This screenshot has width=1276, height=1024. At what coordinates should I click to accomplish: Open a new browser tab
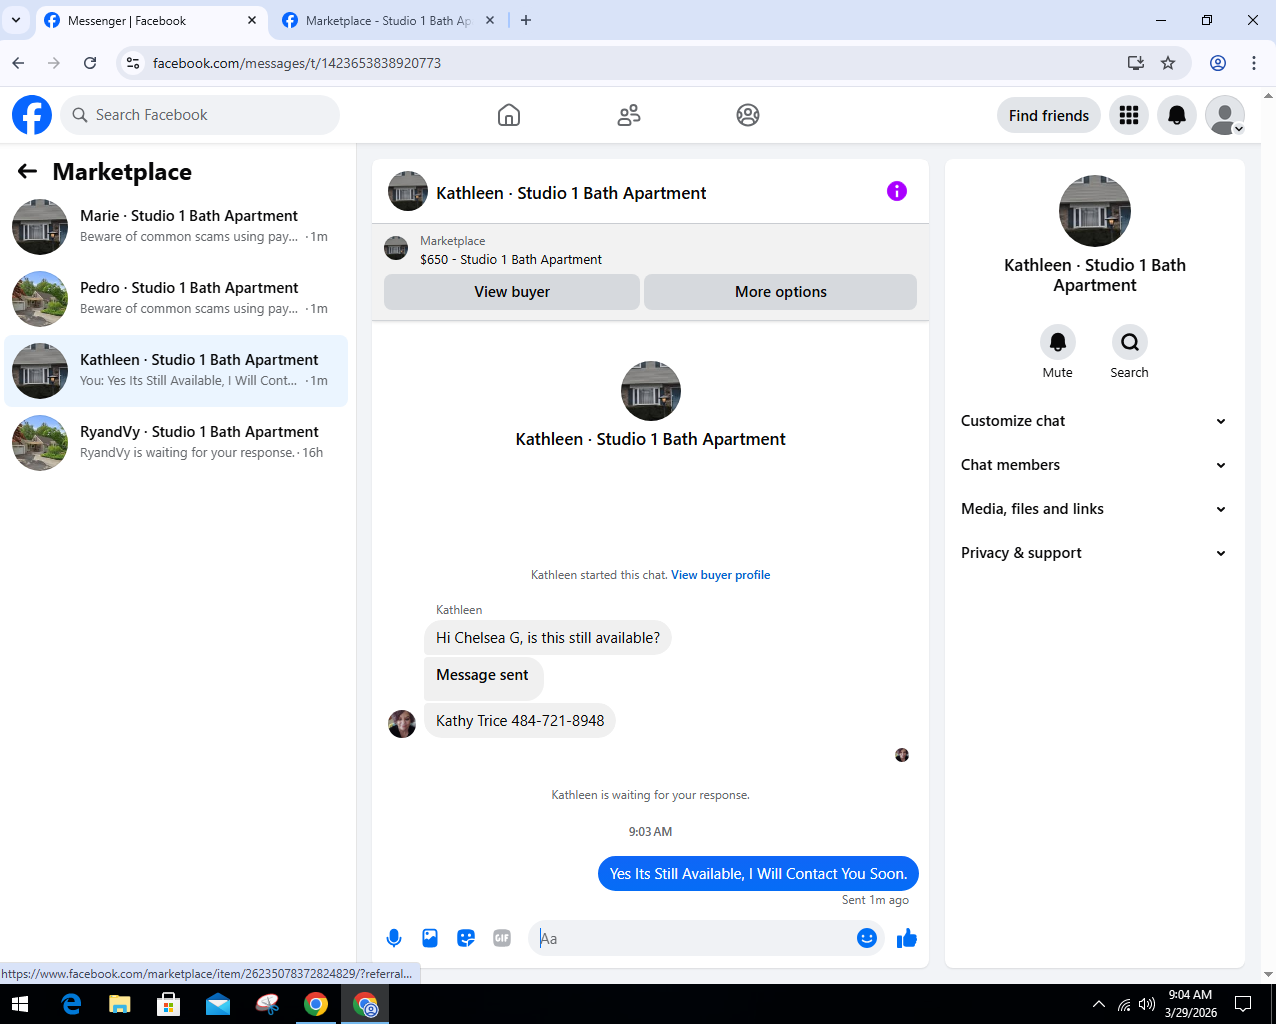pyautogui.click(x=526, y=20)
